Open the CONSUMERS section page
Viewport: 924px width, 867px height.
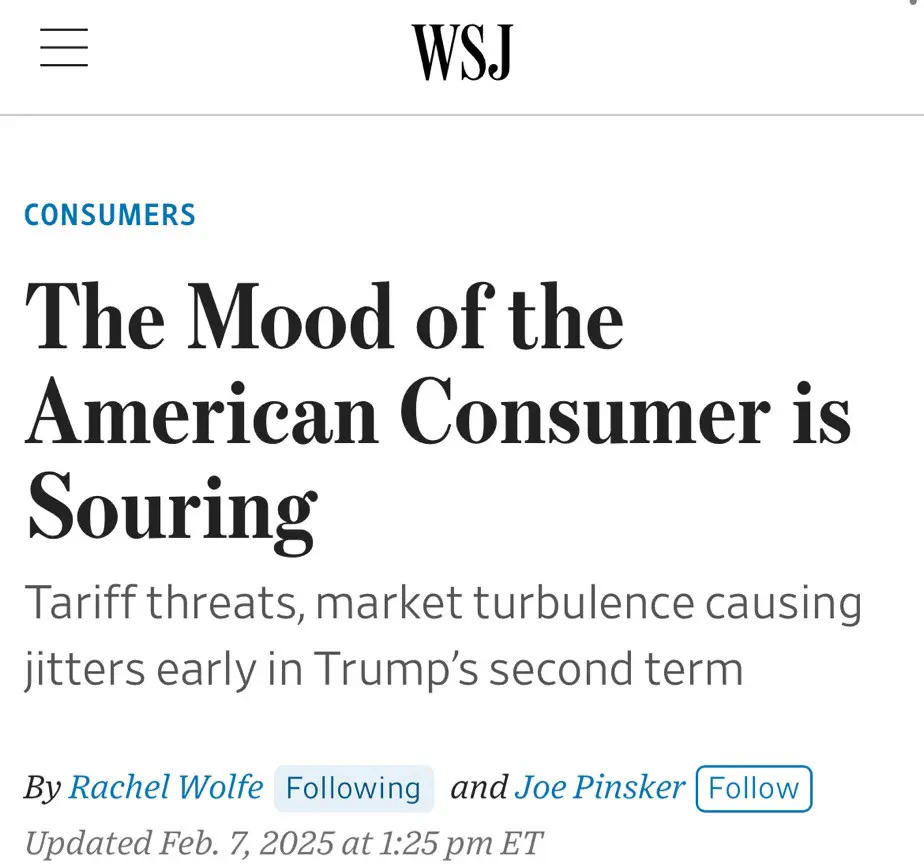click(x=110, y=214)
